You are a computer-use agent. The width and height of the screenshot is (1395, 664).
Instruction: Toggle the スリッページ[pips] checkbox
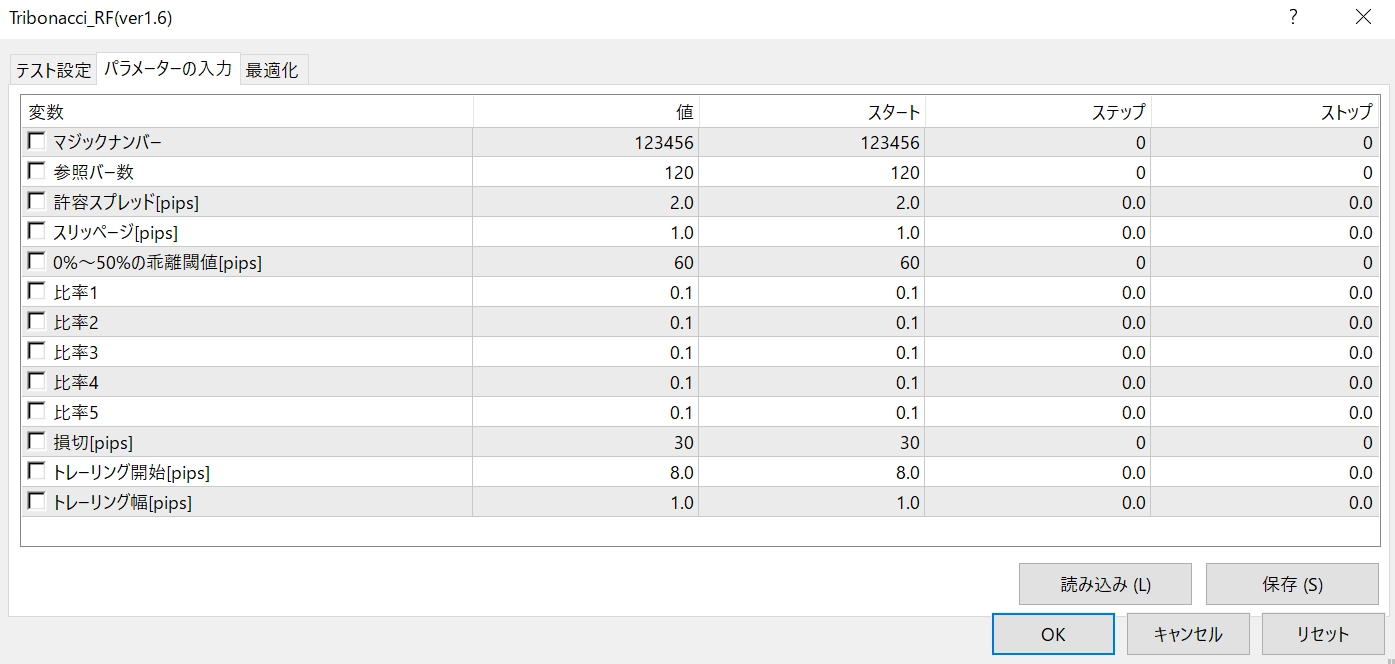pos(37,231)
